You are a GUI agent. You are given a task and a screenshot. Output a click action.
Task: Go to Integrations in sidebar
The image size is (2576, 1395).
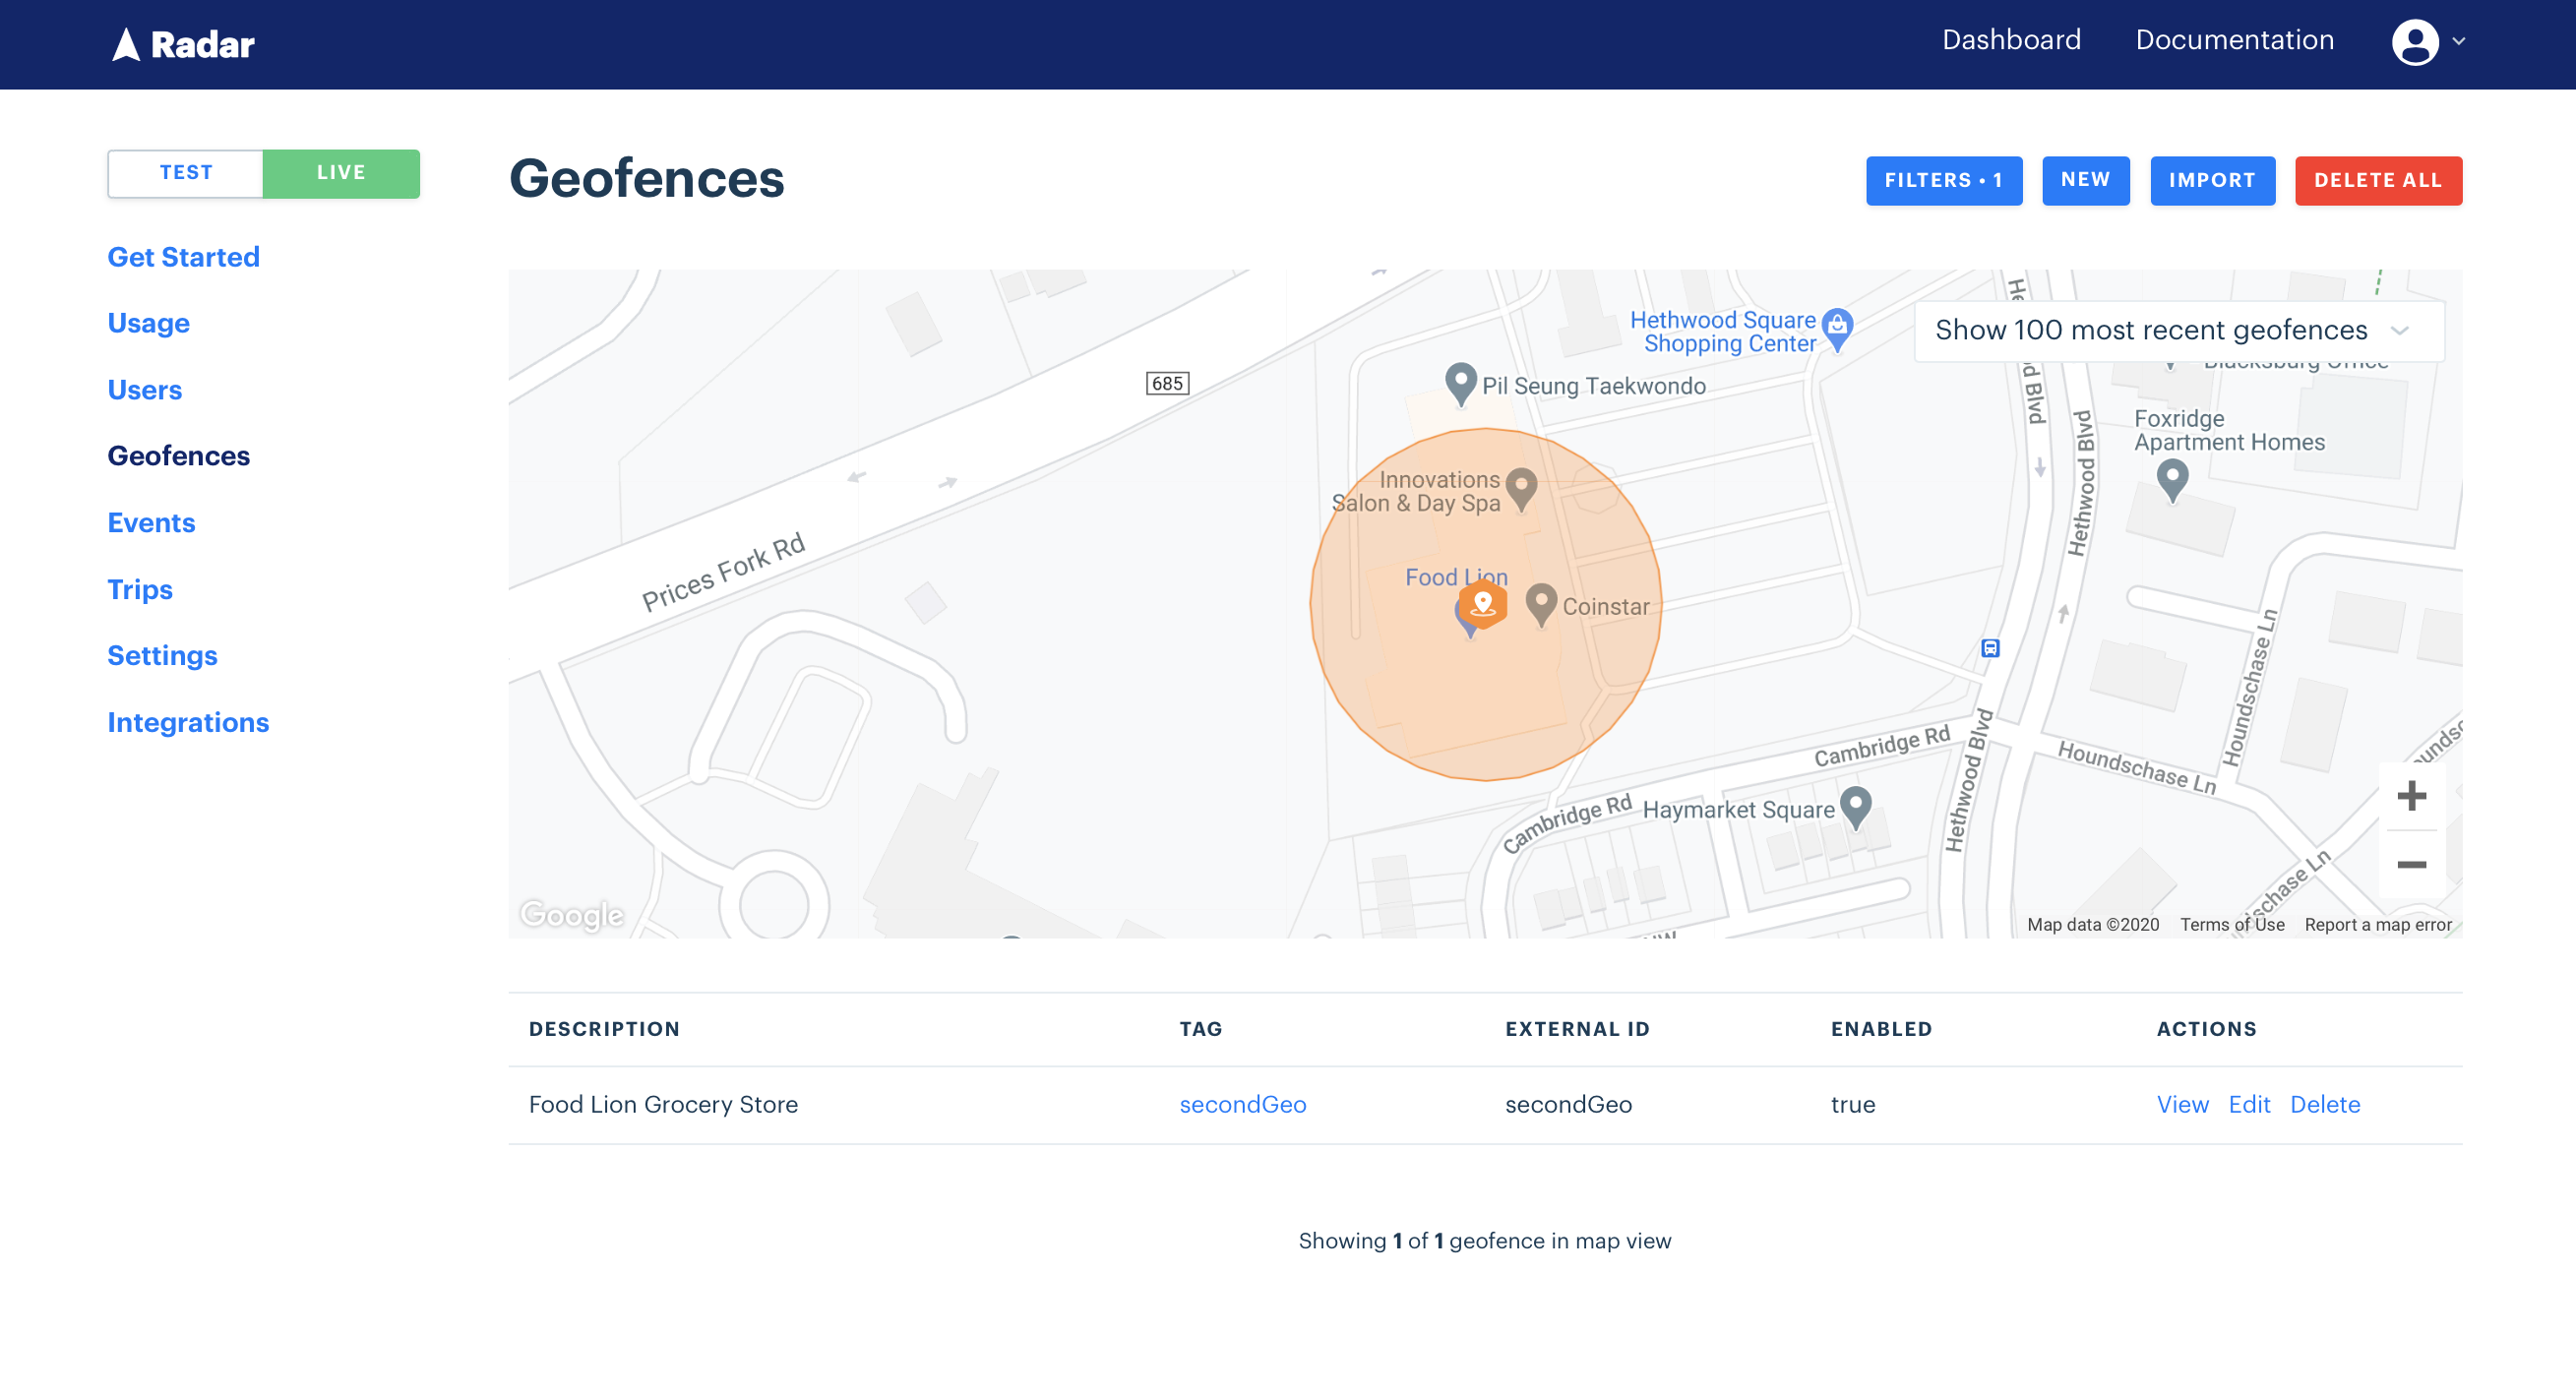pyautogui.click(x=188, y=722)
